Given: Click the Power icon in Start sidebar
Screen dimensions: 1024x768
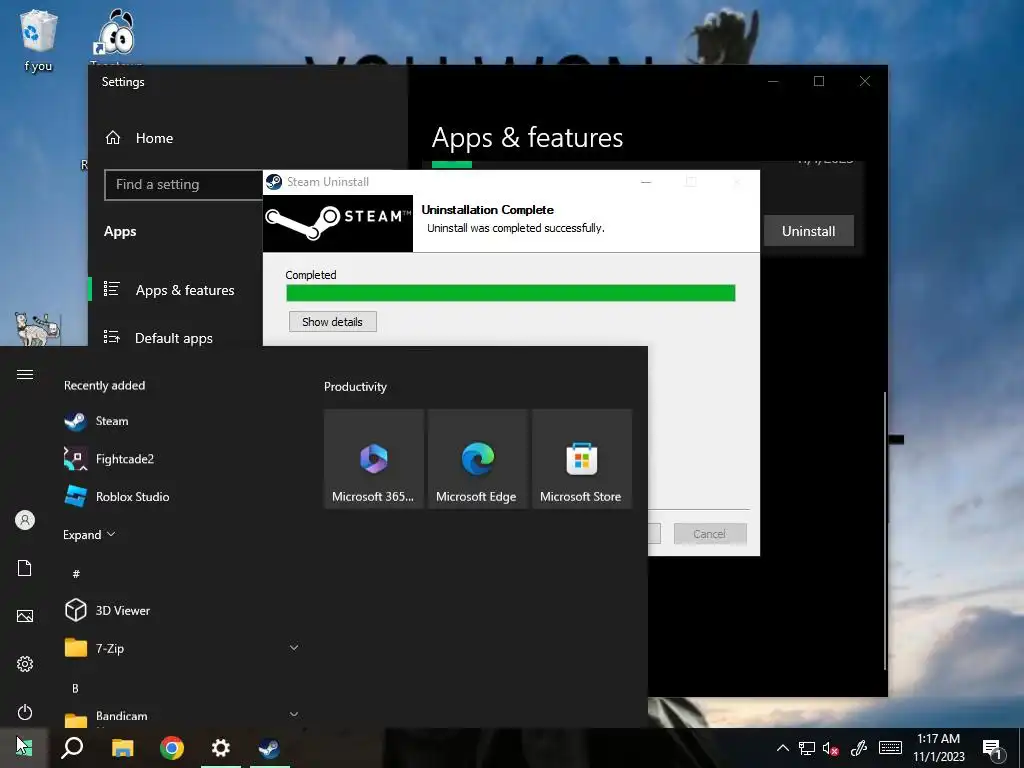Looking at the screenshot, I should coord(25,712).
